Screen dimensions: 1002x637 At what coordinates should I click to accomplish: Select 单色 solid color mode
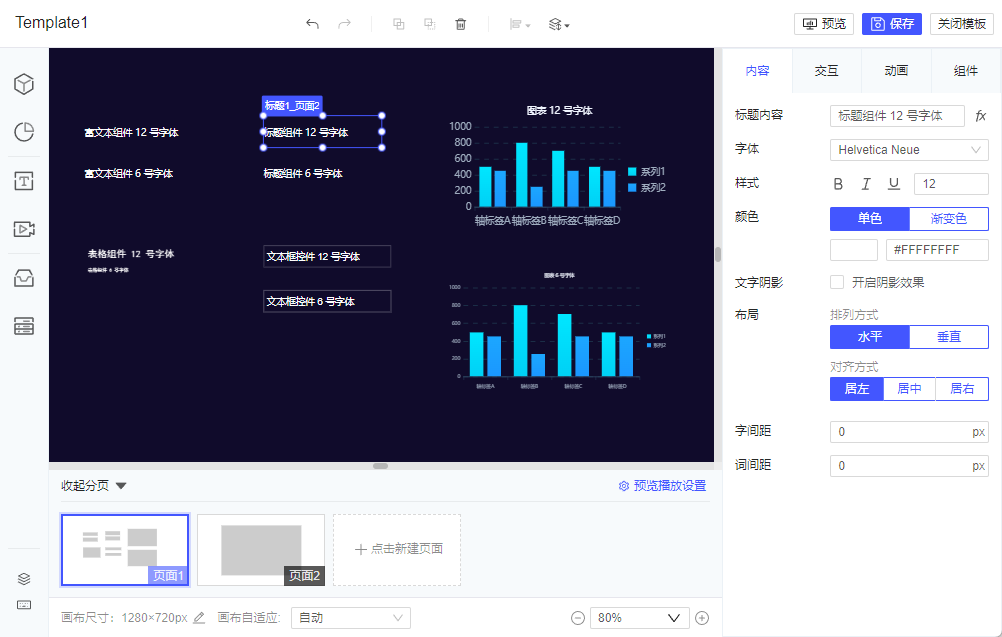[x=869, y=219]
